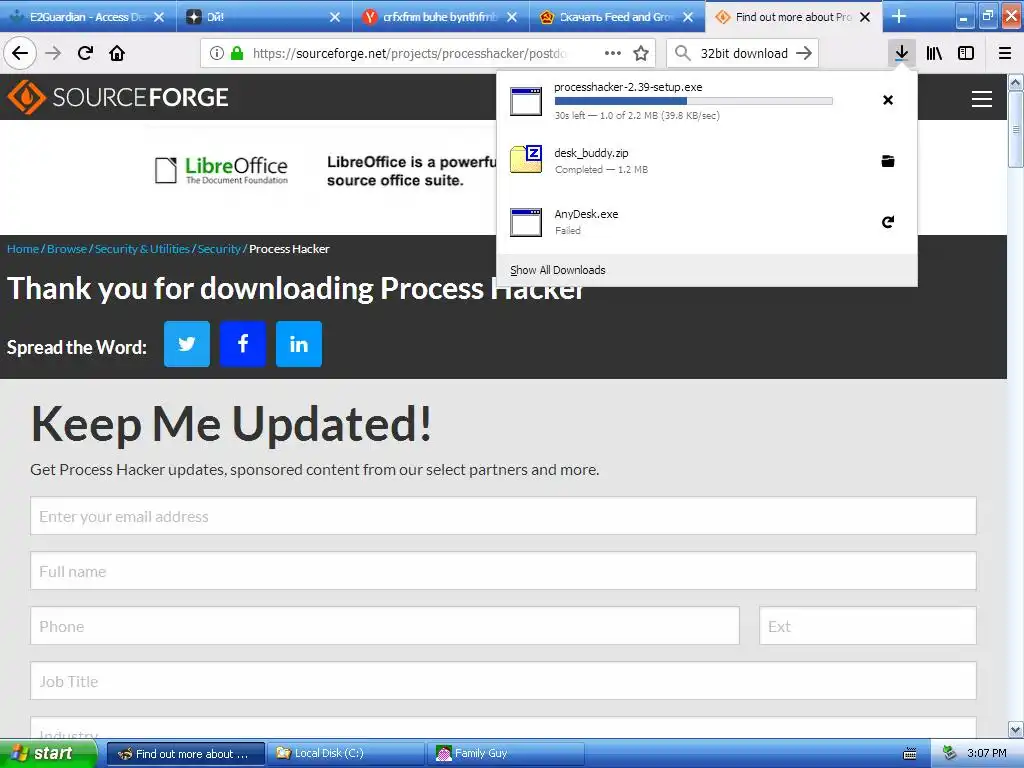
Task: Click the page scrollbar up arrow
Action: 1016,82
